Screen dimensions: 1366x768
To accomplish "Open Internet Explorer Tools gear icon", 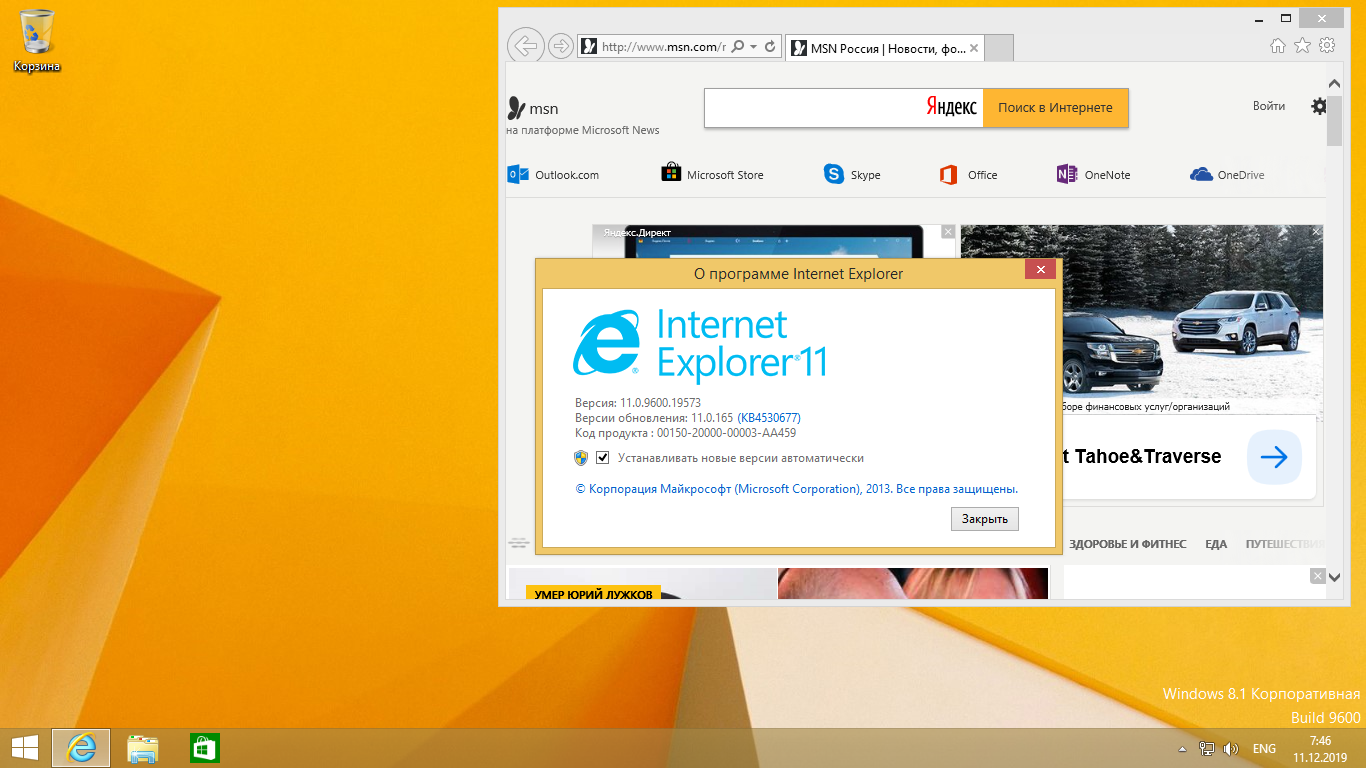I will pyautogui.click(x=1327, y=45).
